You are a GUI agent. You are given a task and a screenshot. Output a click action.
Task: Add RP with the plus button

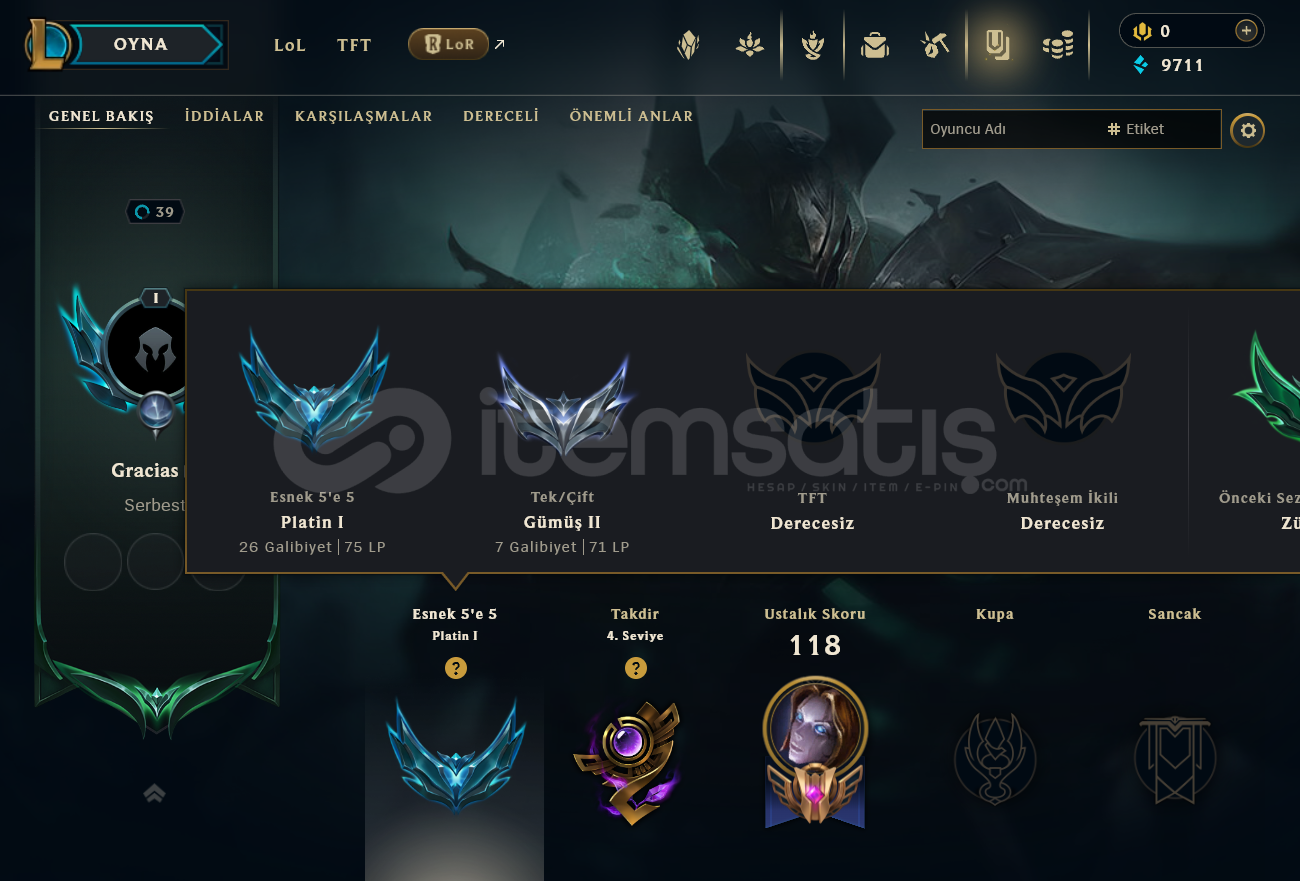[x=1246, y=31]
